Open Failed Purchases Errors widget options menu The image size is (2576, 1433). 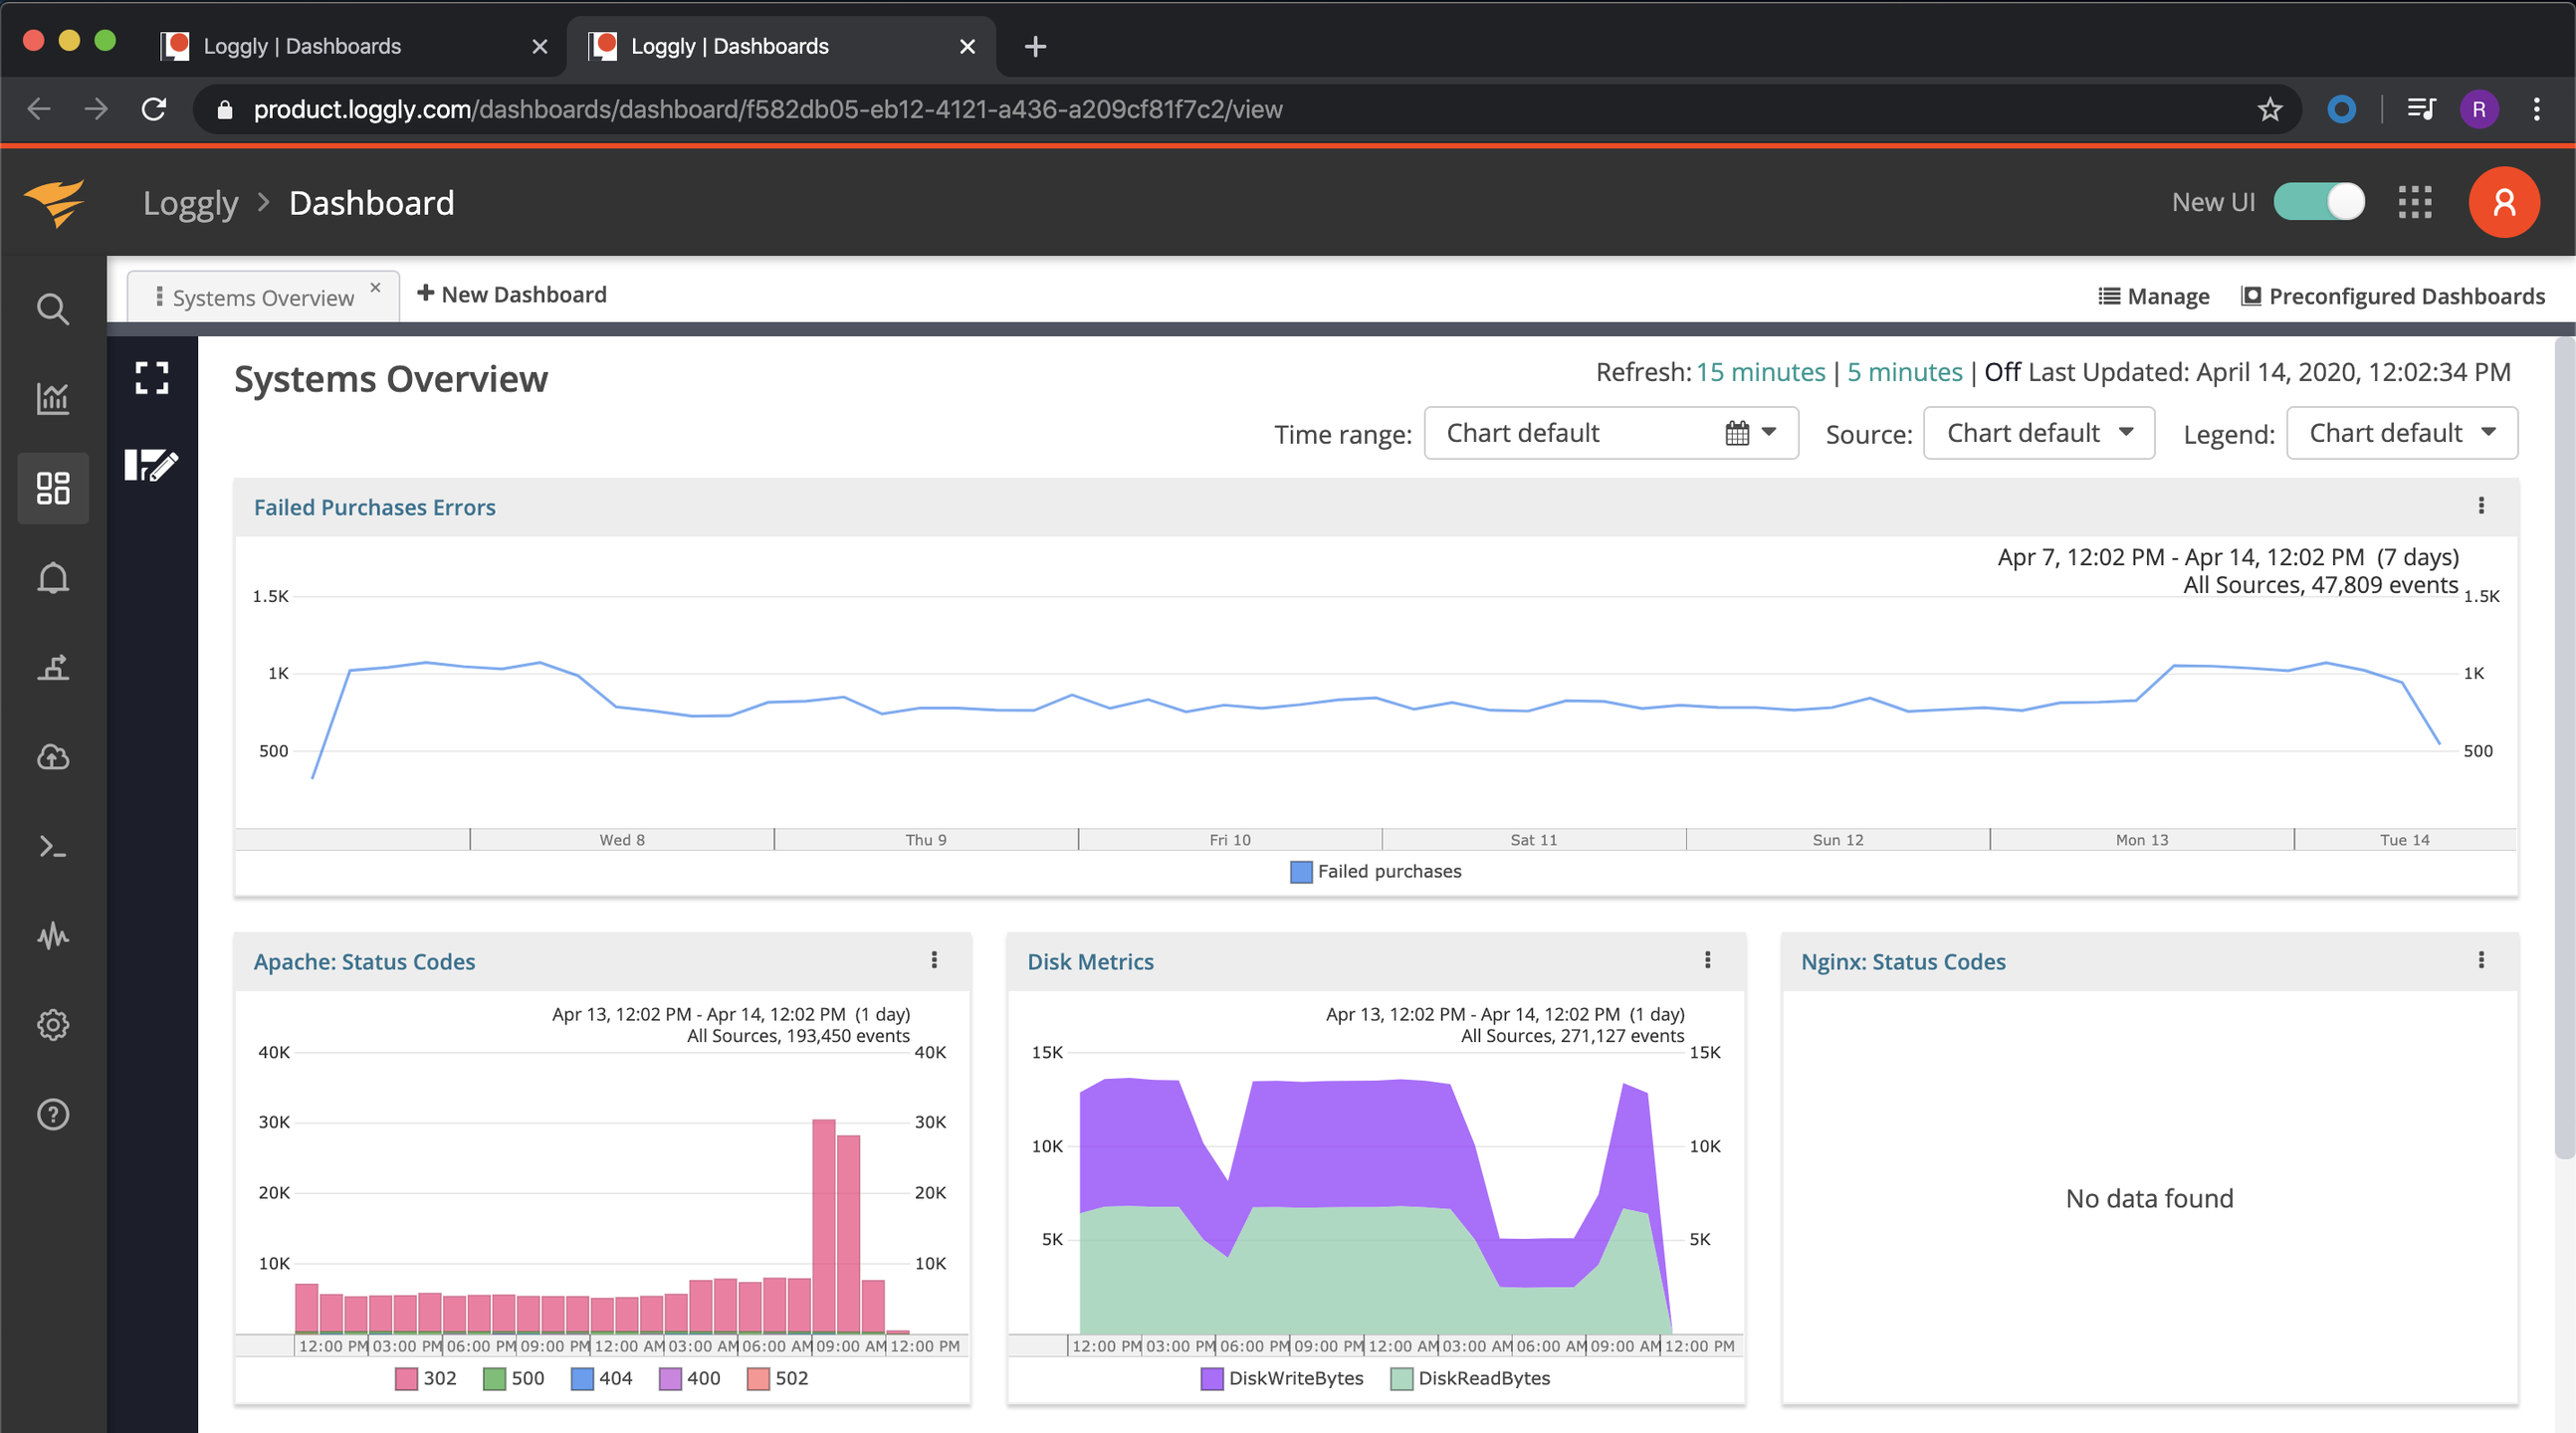click(2480, 506)
